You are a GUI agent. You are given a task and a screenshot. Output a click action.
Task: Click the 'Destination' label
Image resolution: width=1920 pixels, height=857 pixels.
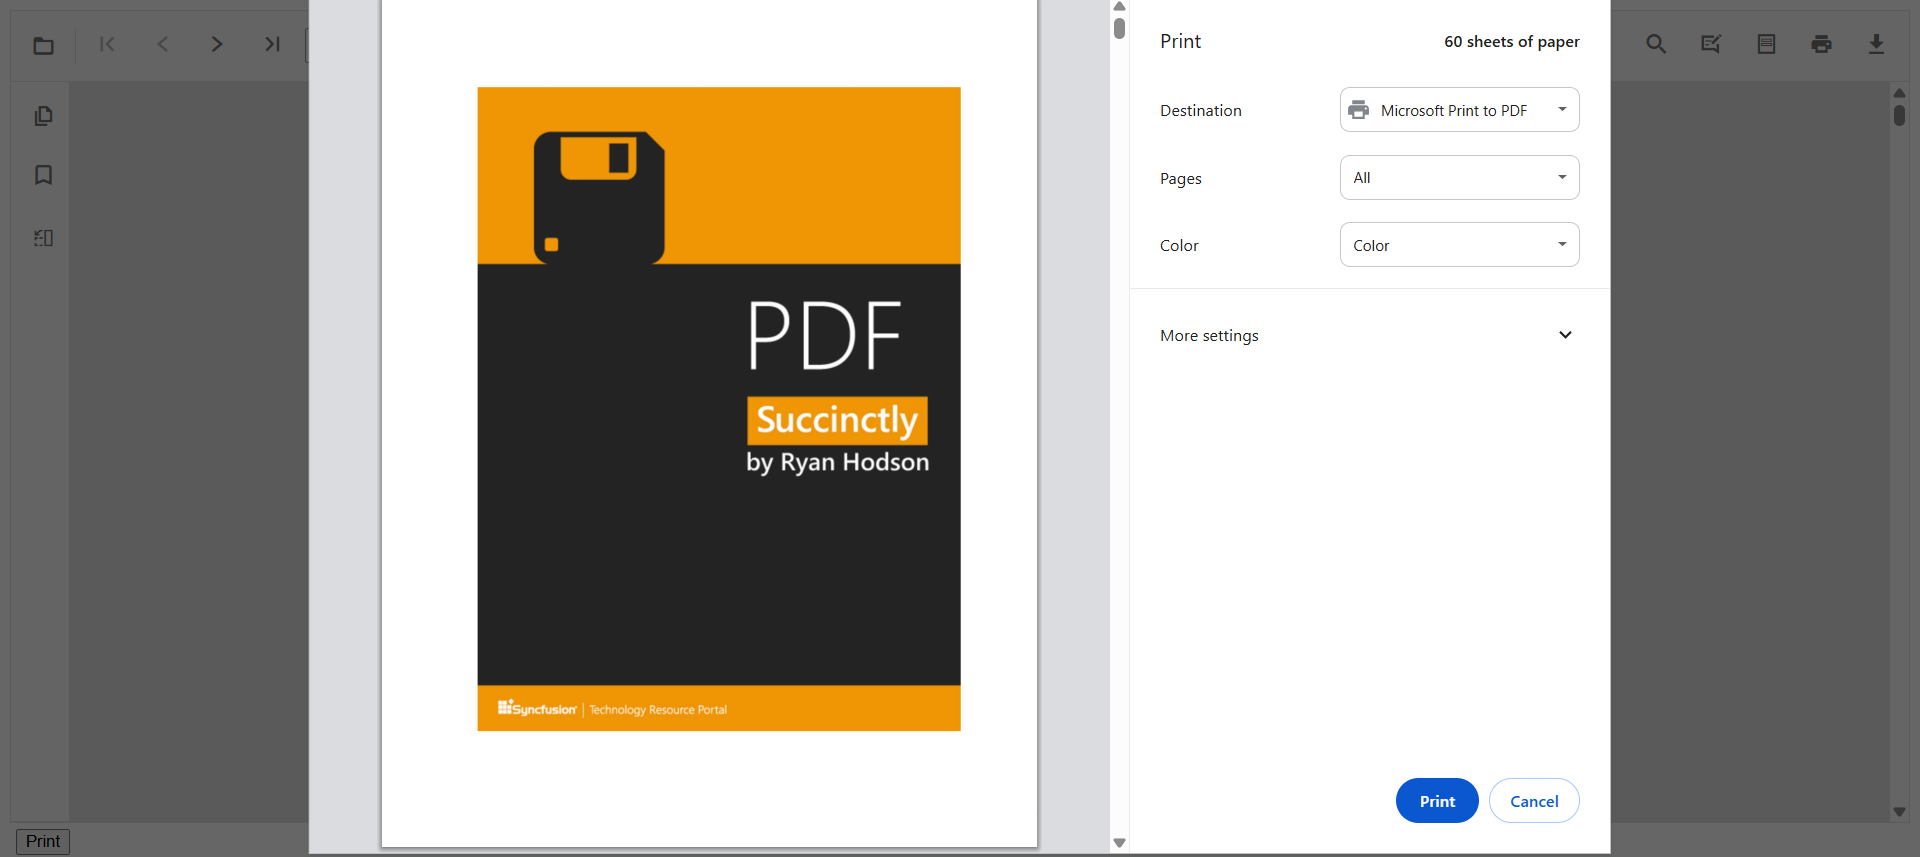coord(1200,110)
